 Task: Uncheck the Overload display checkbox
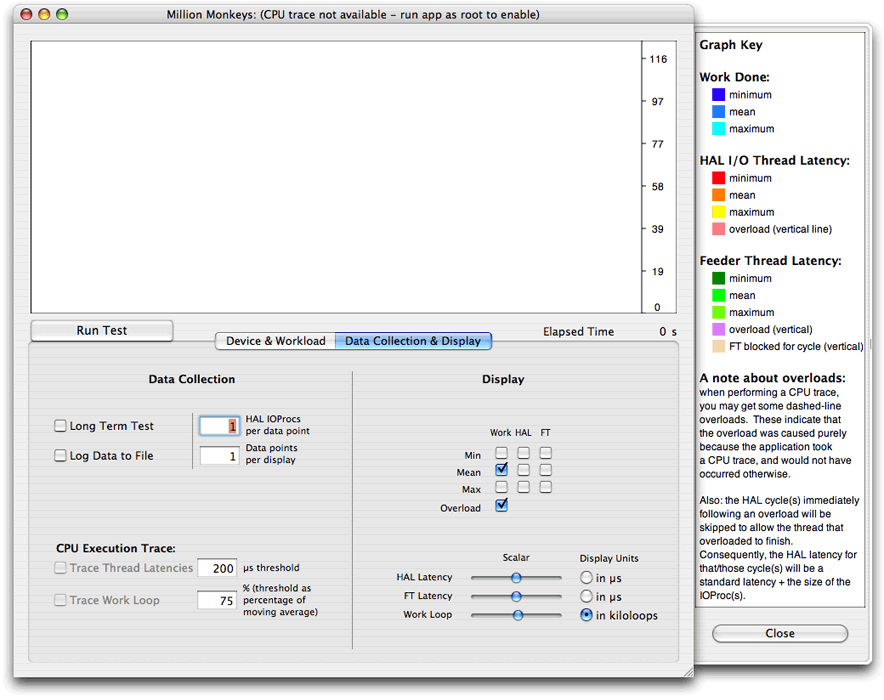coord(501,507)
